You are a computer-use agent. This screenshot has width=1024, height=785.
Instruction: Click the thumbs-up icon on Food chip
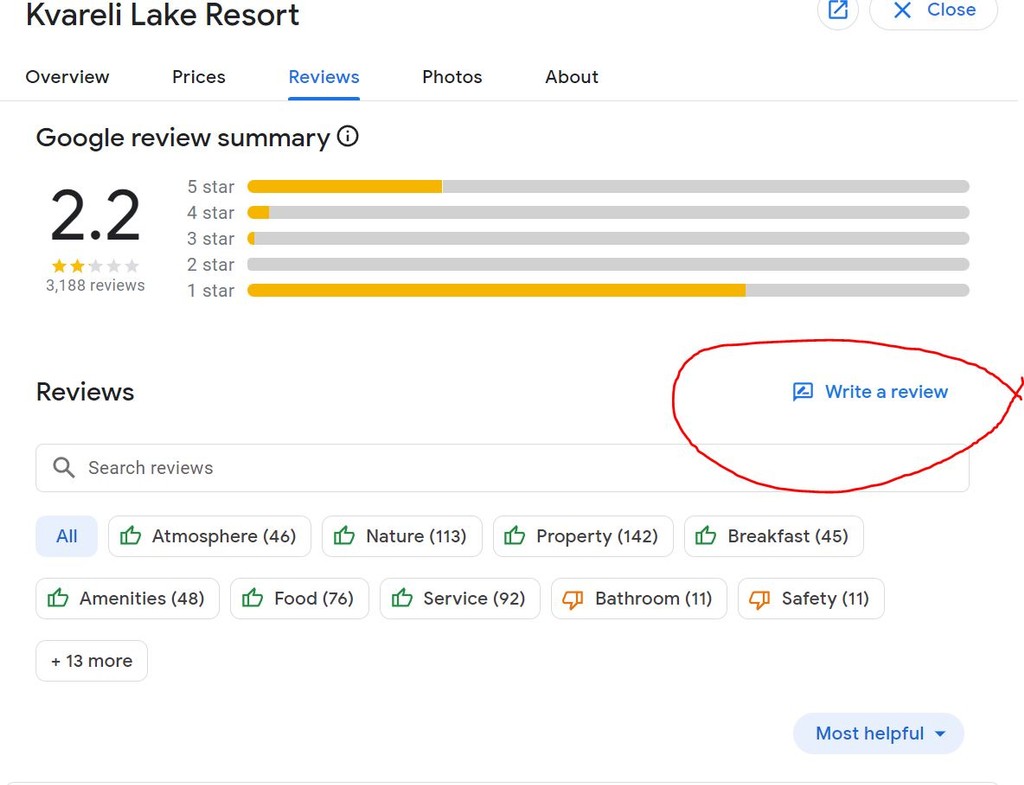click(253, 598)
